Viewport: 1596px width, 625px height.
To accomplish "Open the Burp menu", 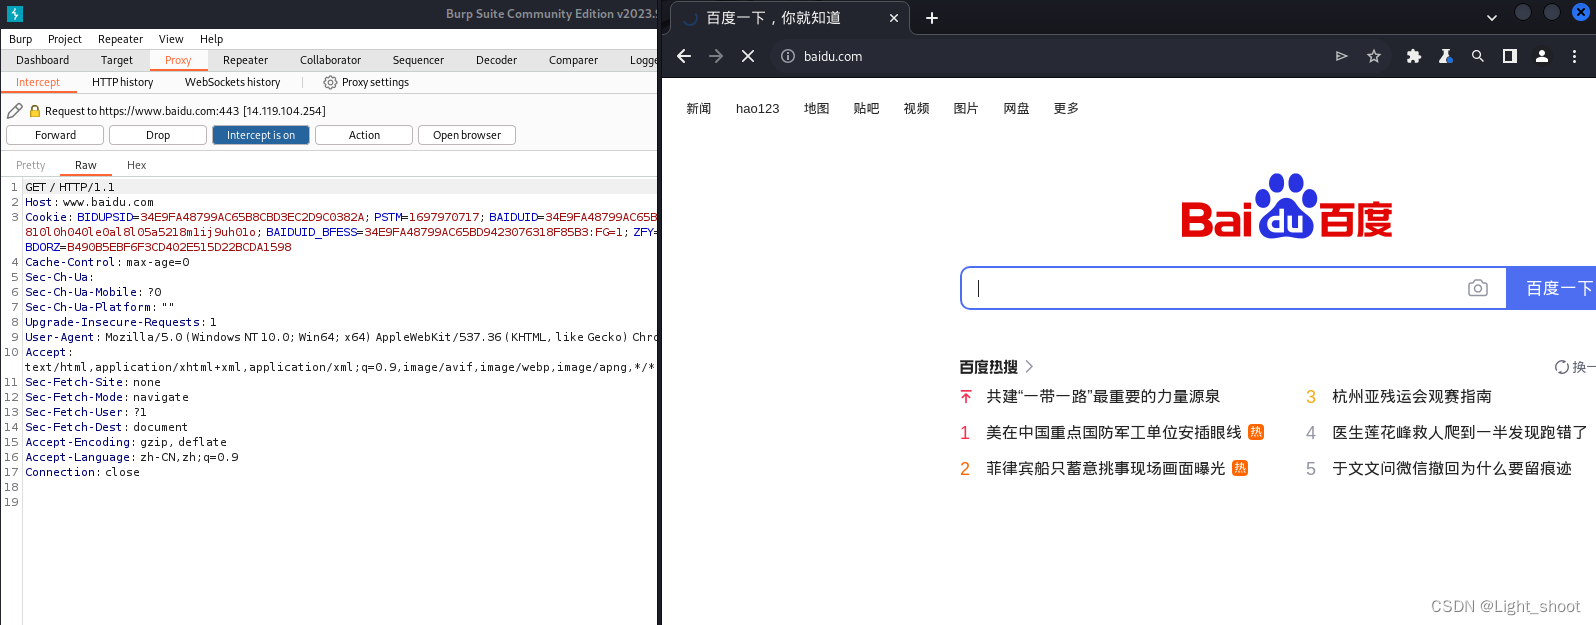I will click(21, 39).
